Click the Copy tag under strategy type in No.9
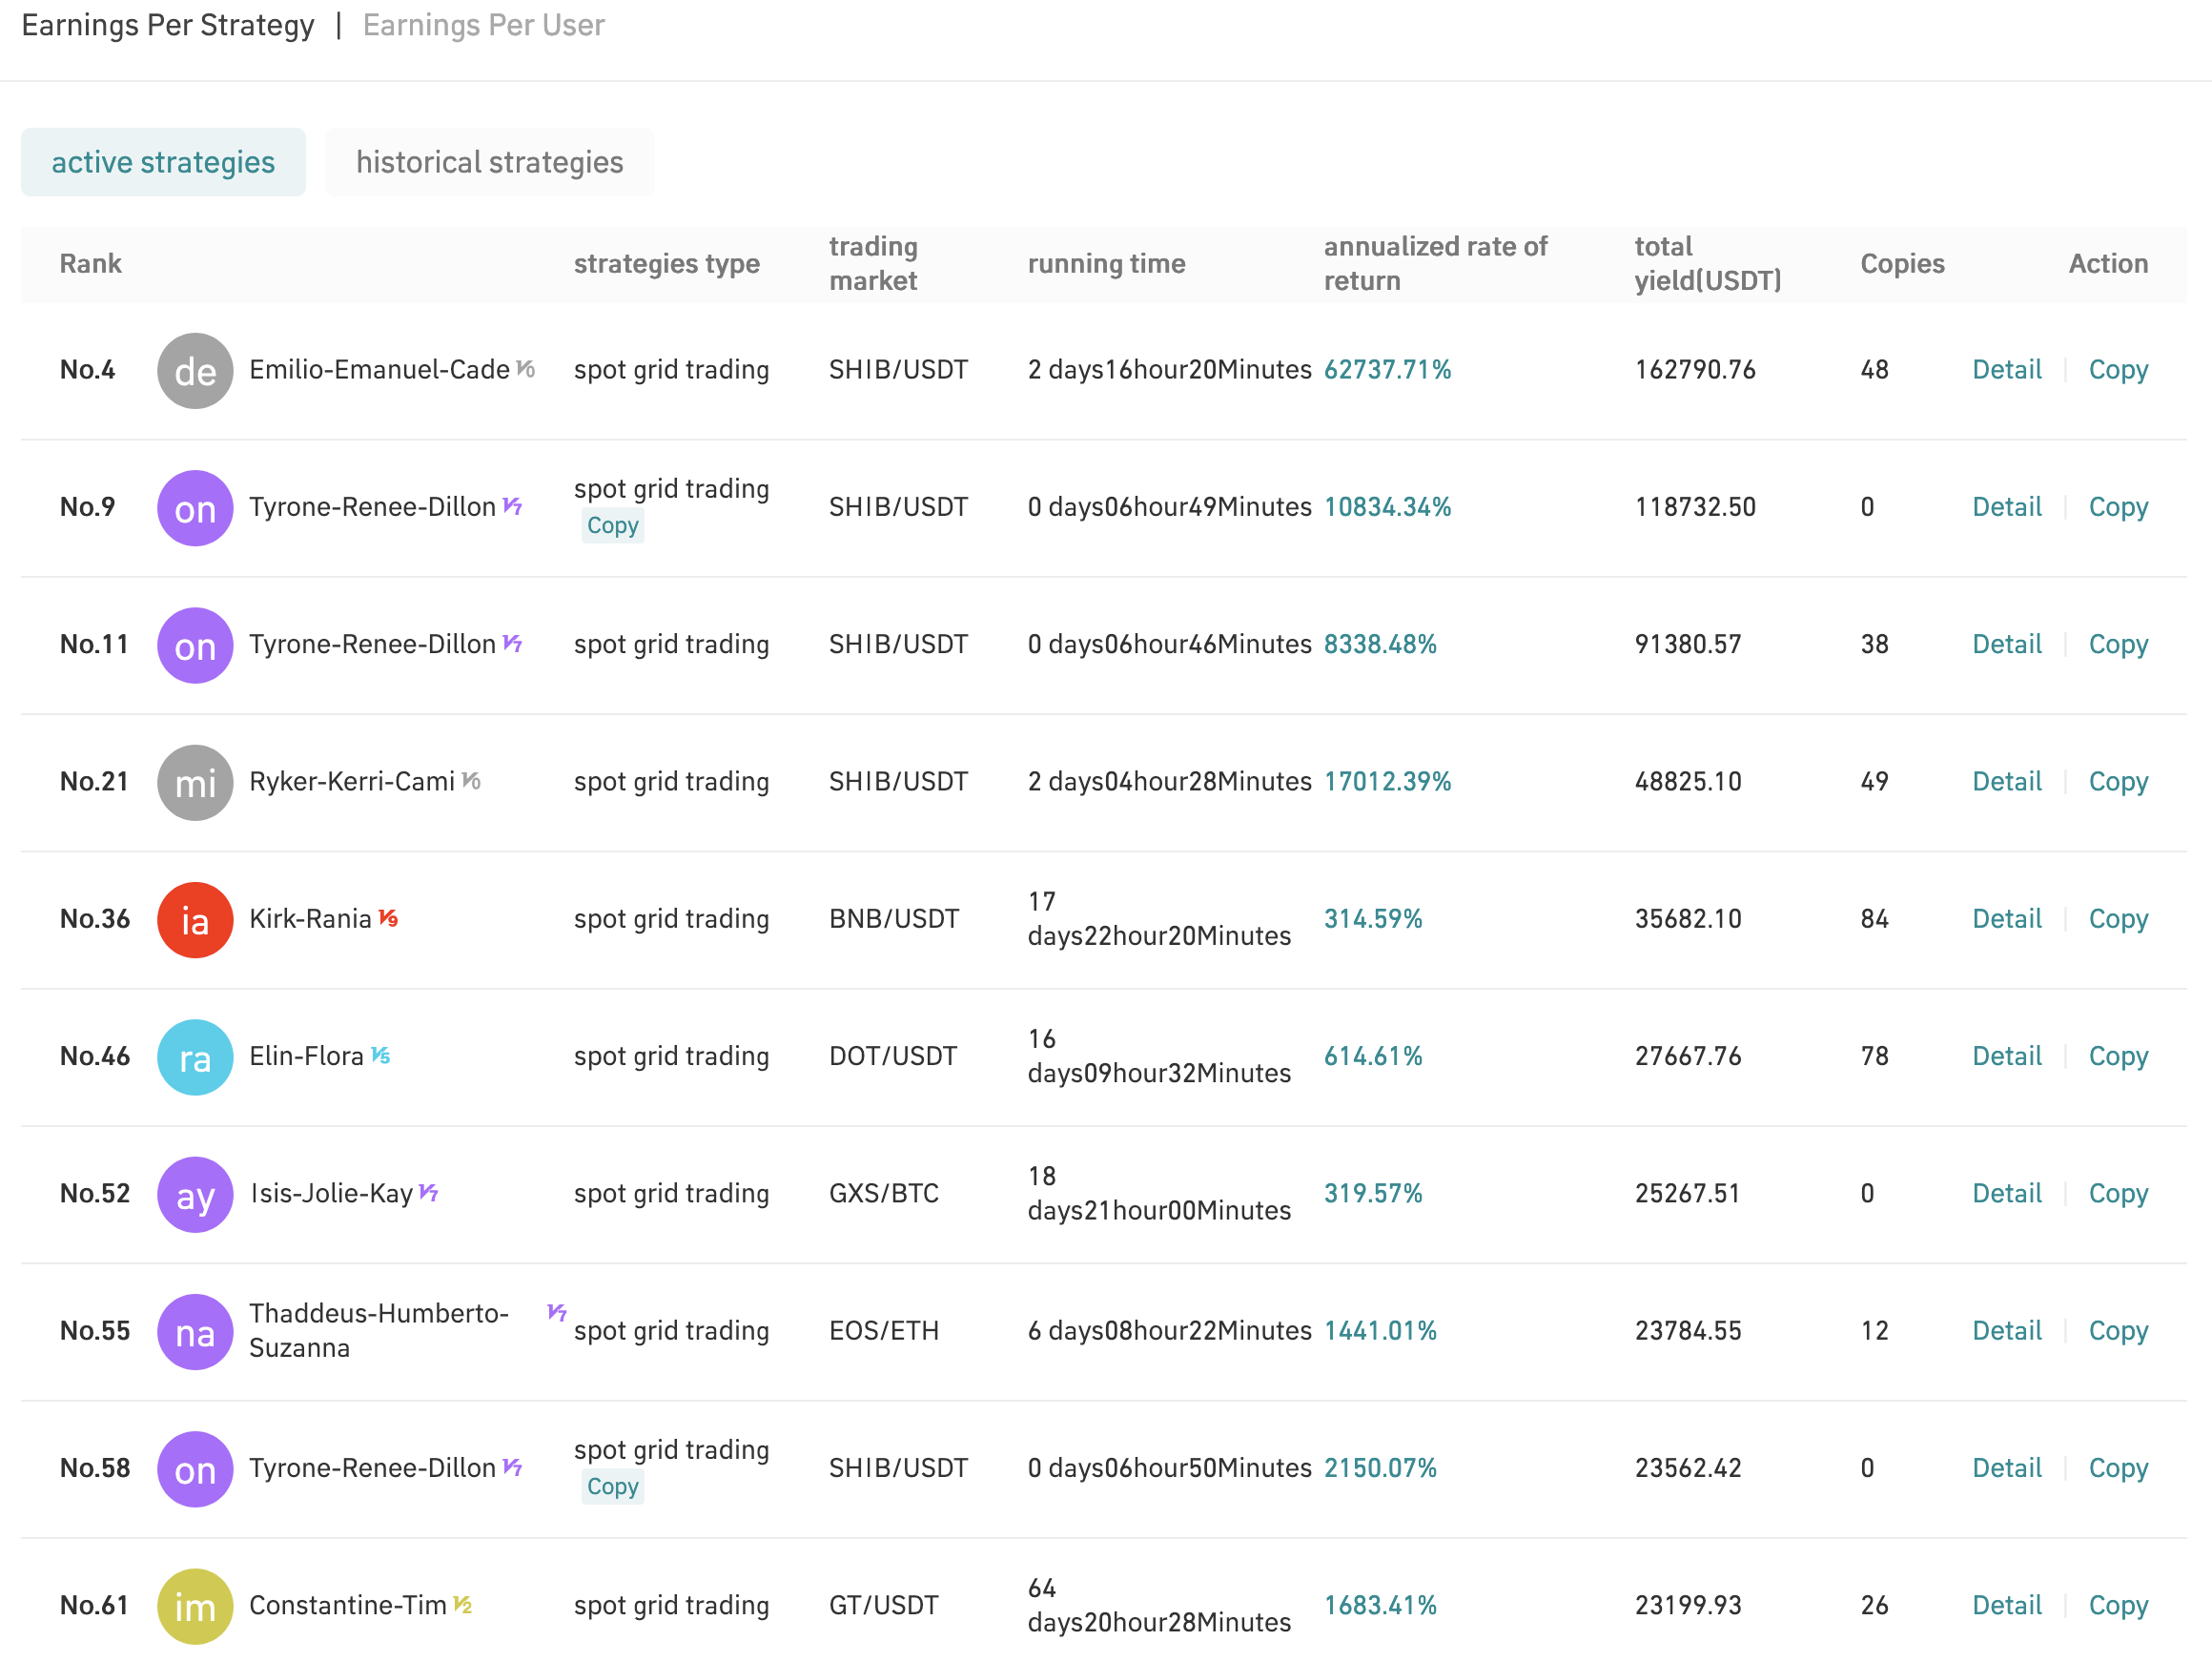The width and height of the screenshot is (2212, 1661). click(612, 526)
